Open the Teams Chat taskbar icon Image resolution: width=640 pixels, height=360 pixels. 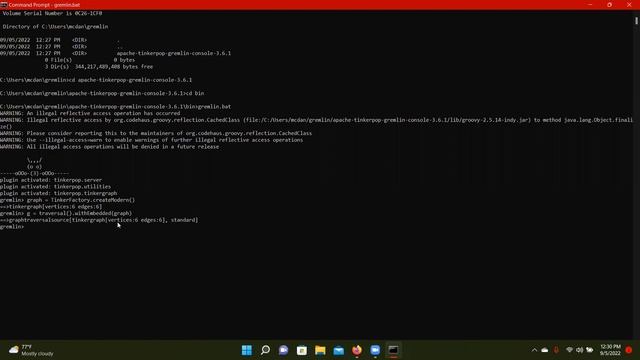coord(284,350)
